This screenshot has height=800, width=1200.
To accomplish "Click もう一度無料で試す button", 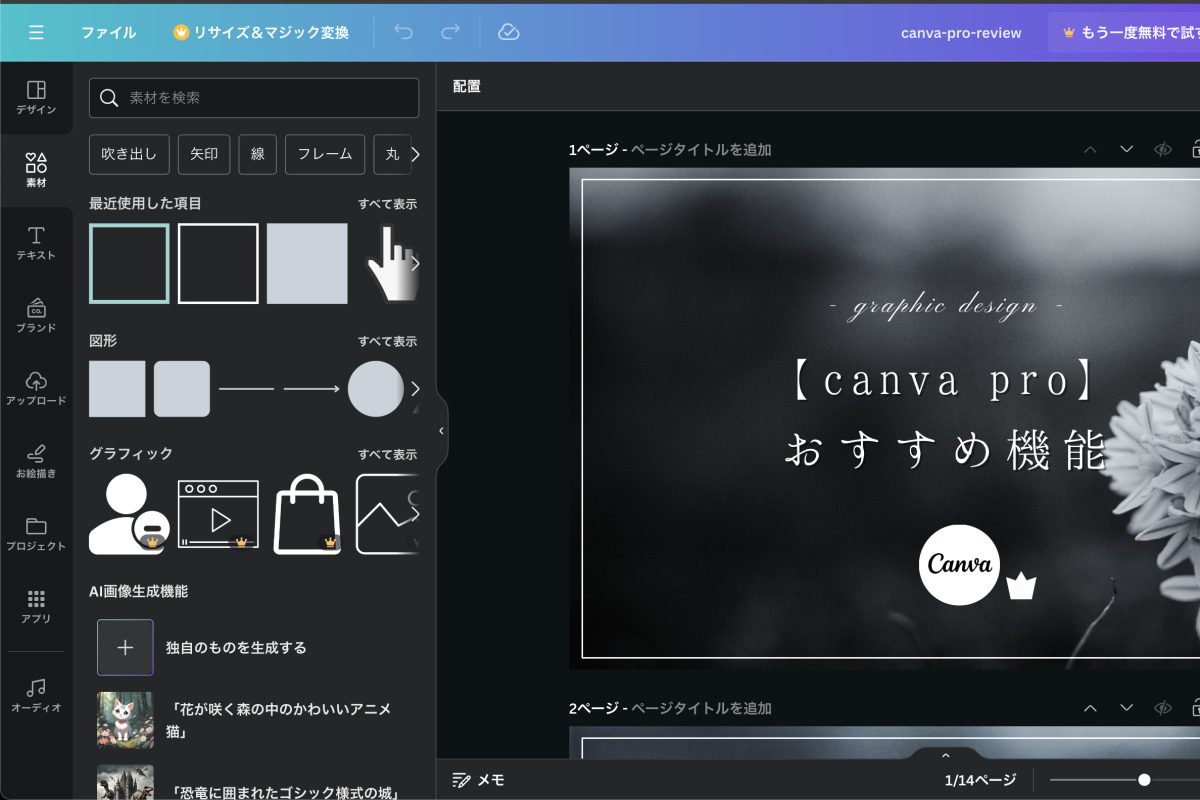I will pos(1152,32).
